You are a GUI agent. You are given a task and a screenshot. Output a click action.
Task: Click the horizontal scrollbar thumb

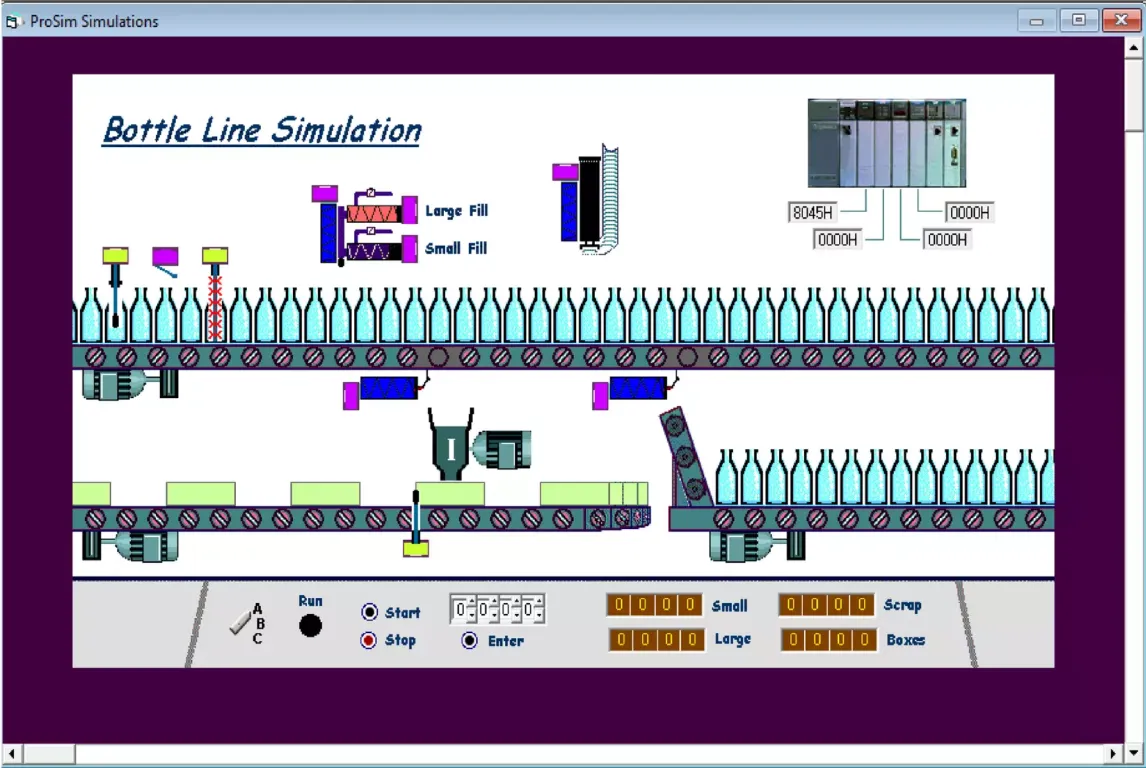pos(48,753)
